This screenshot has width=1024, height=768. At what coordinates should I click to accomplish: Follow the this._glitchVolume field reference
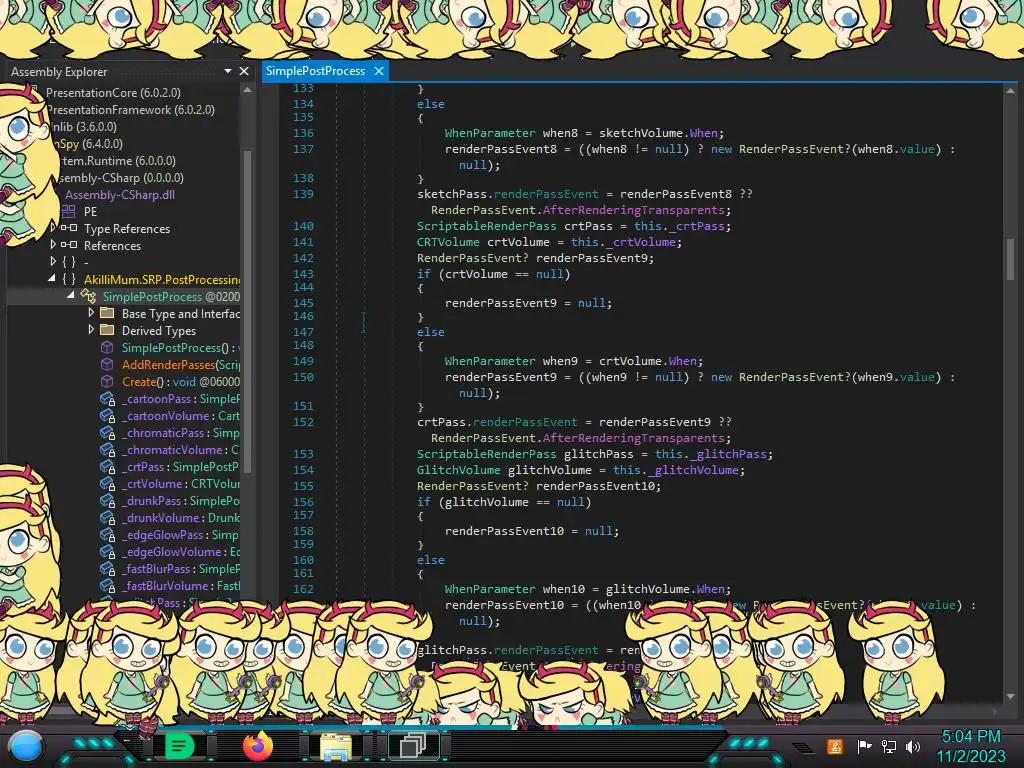click(675, 470)
